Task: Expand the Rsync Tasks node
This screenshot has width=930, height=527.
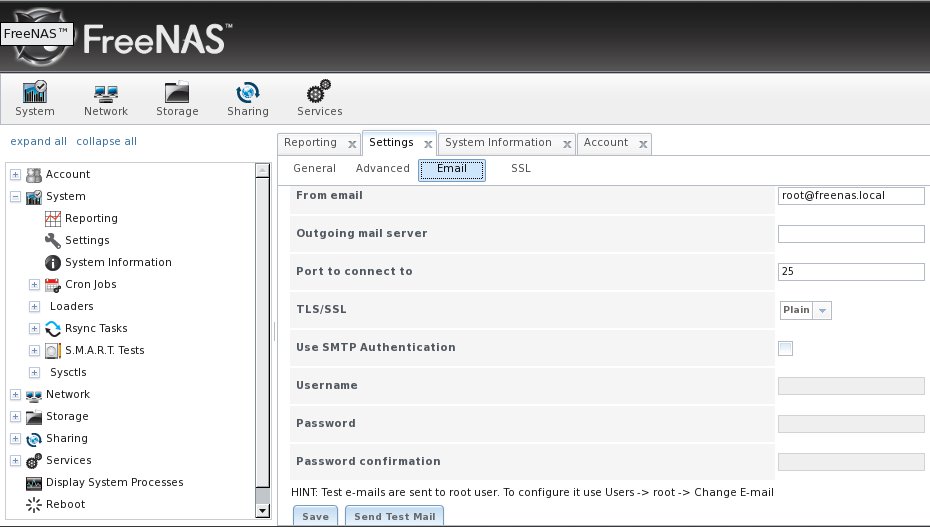Action: pyautogui.click(x=34, y=328)
